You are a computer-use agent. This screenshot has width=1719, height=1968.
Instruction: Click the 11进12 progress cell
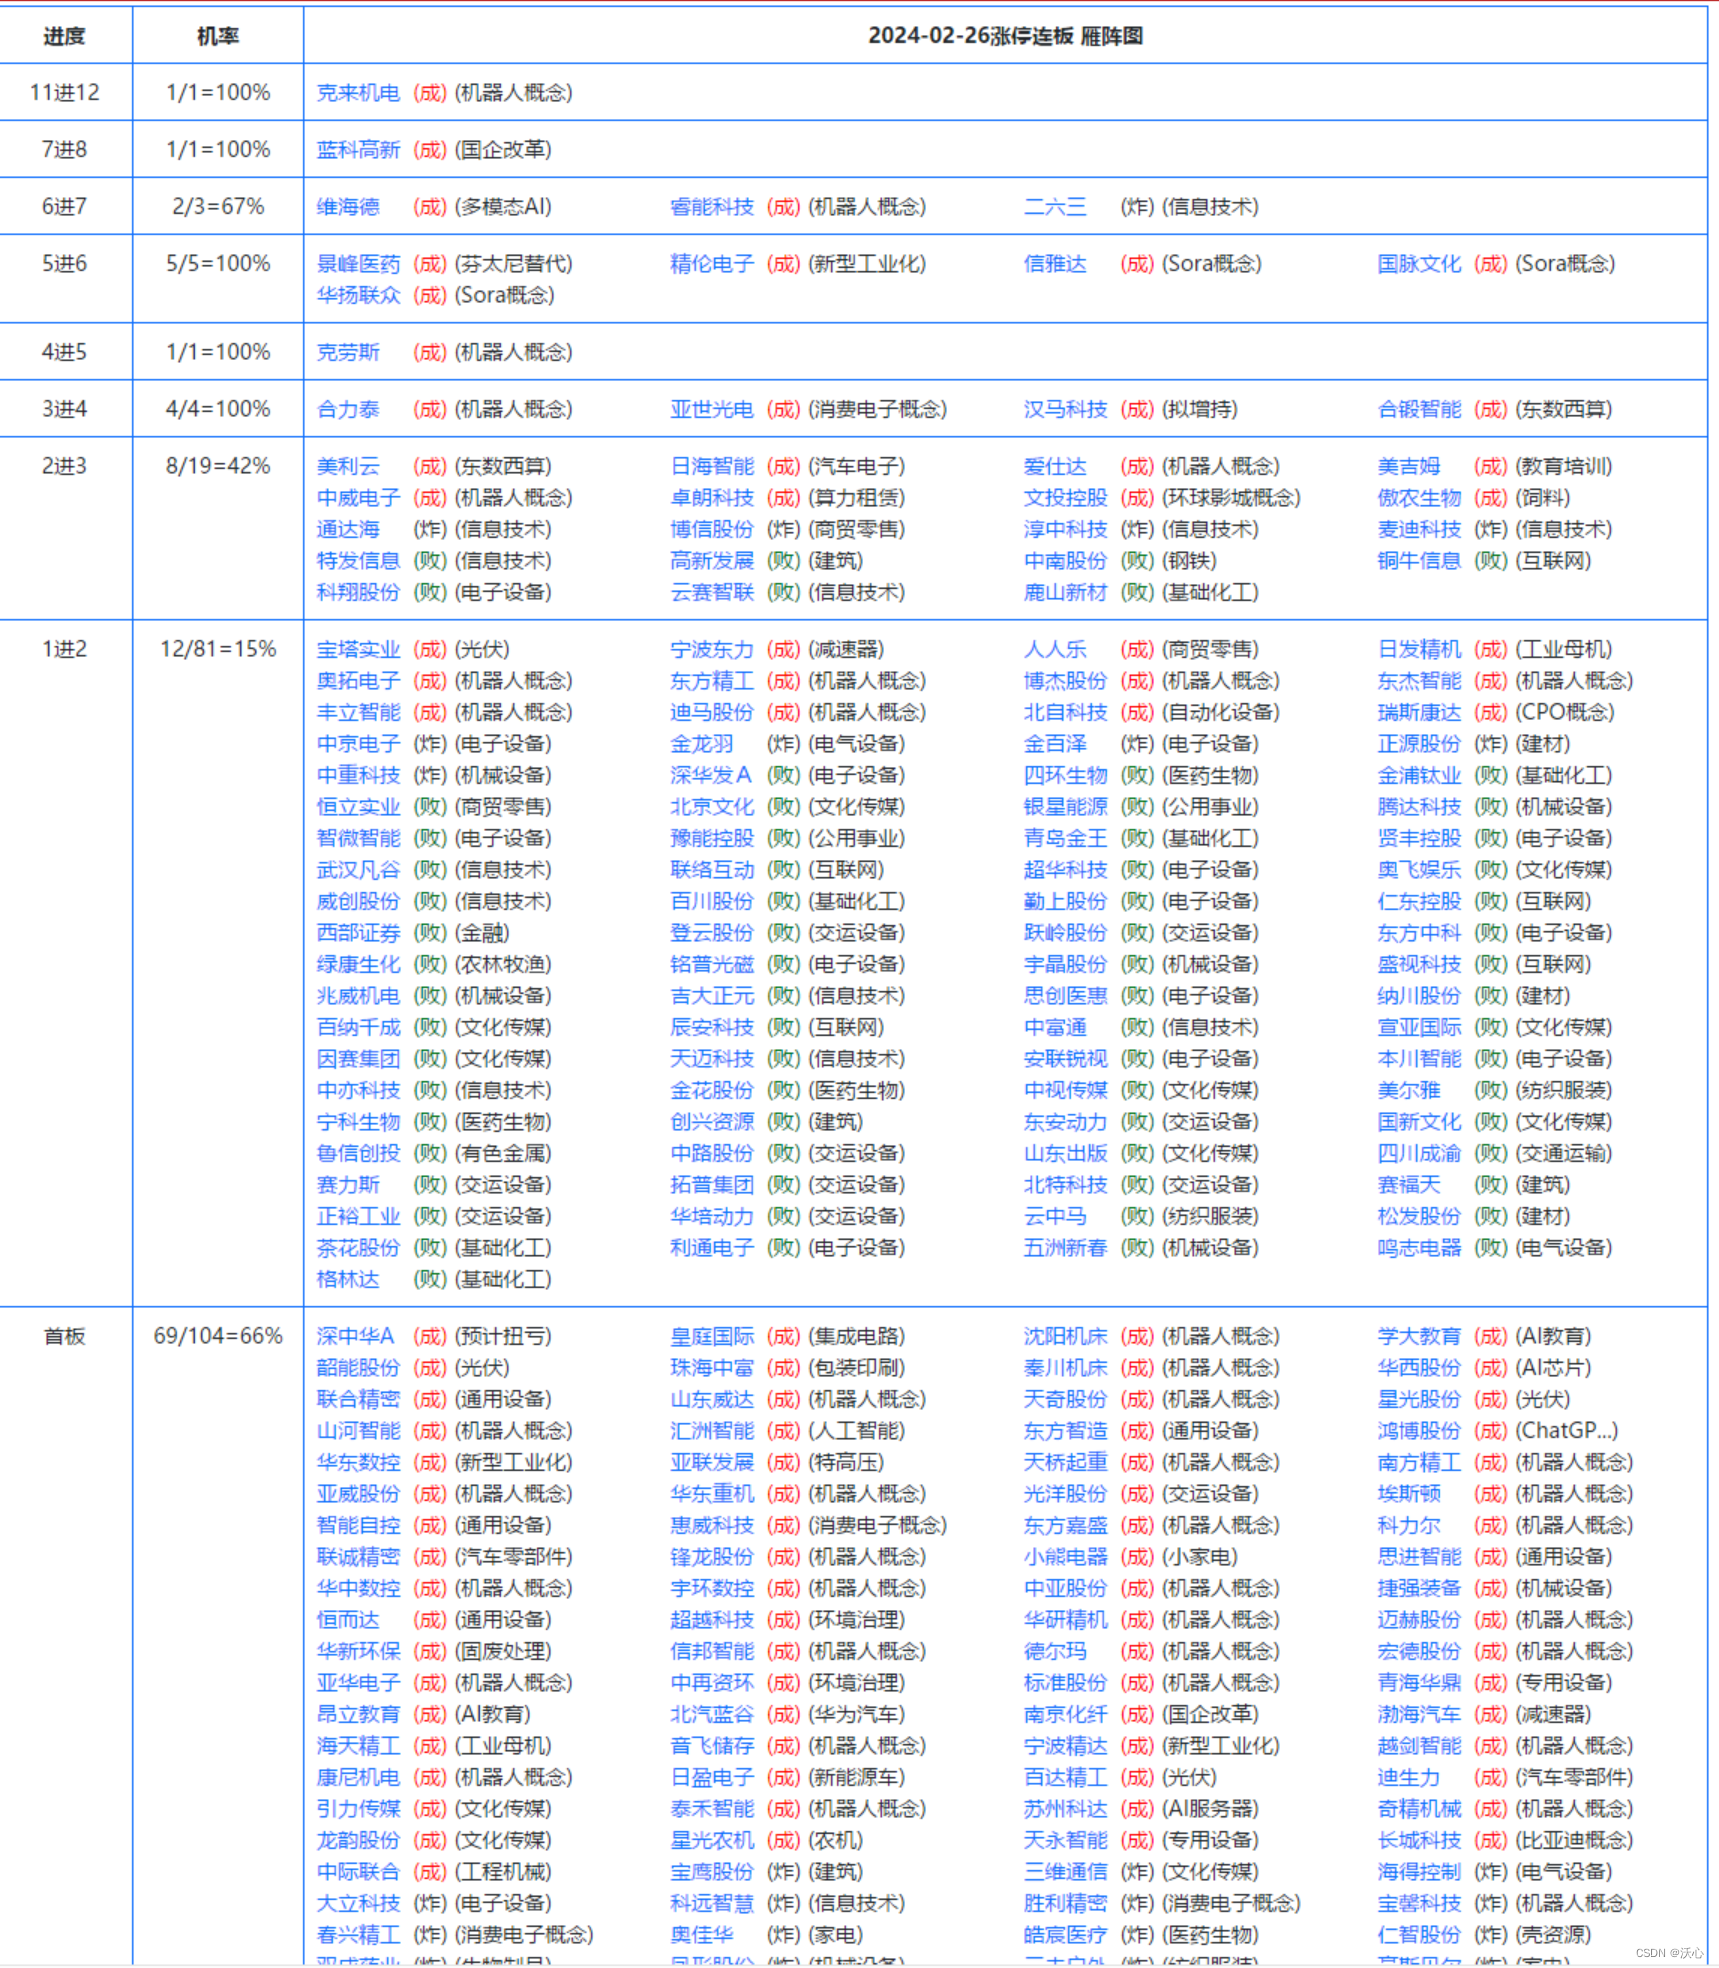click(x=65, y=93)
